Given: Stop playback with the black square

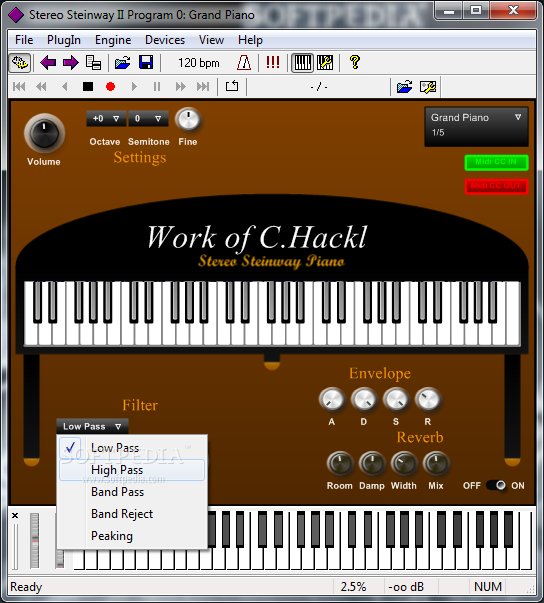Looking at the screenshot, I should click(88, 87).
